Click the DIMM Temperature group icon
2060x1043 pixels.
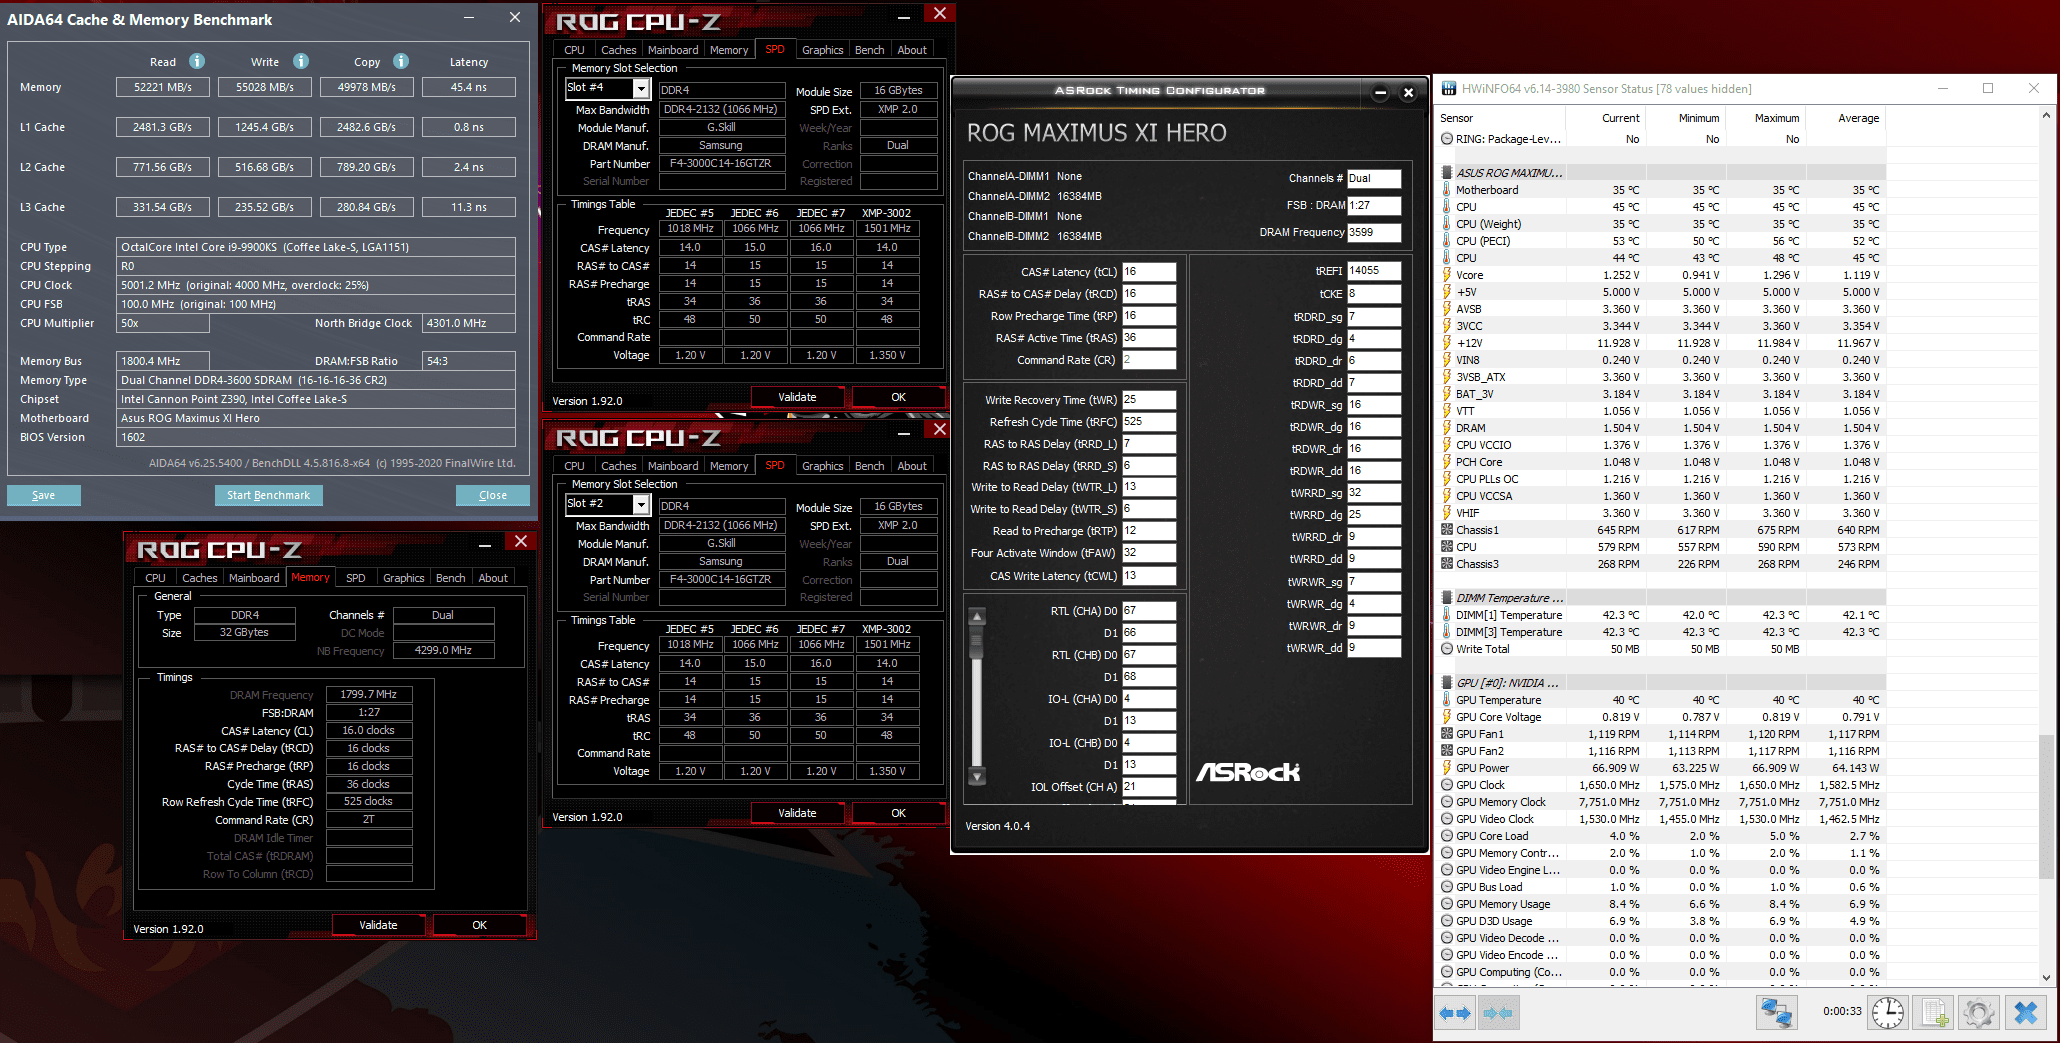1447,598
